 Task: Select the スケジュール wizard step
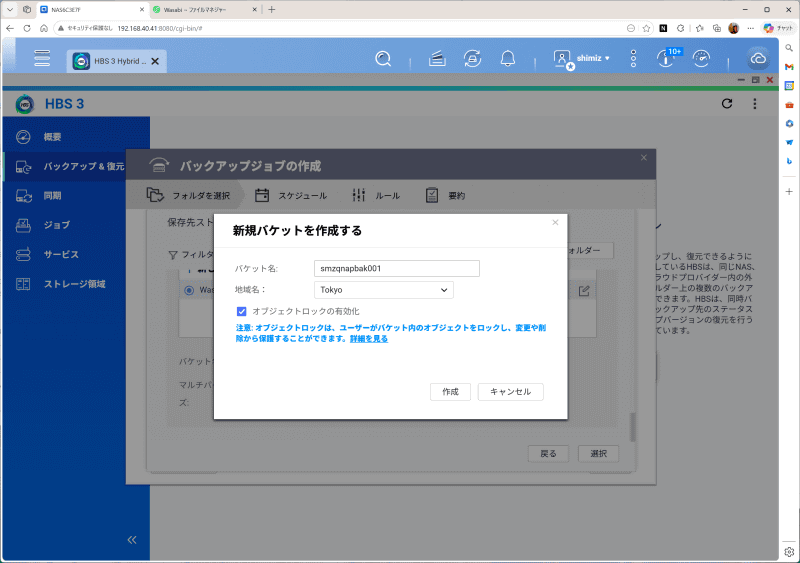tap(291, 195)
